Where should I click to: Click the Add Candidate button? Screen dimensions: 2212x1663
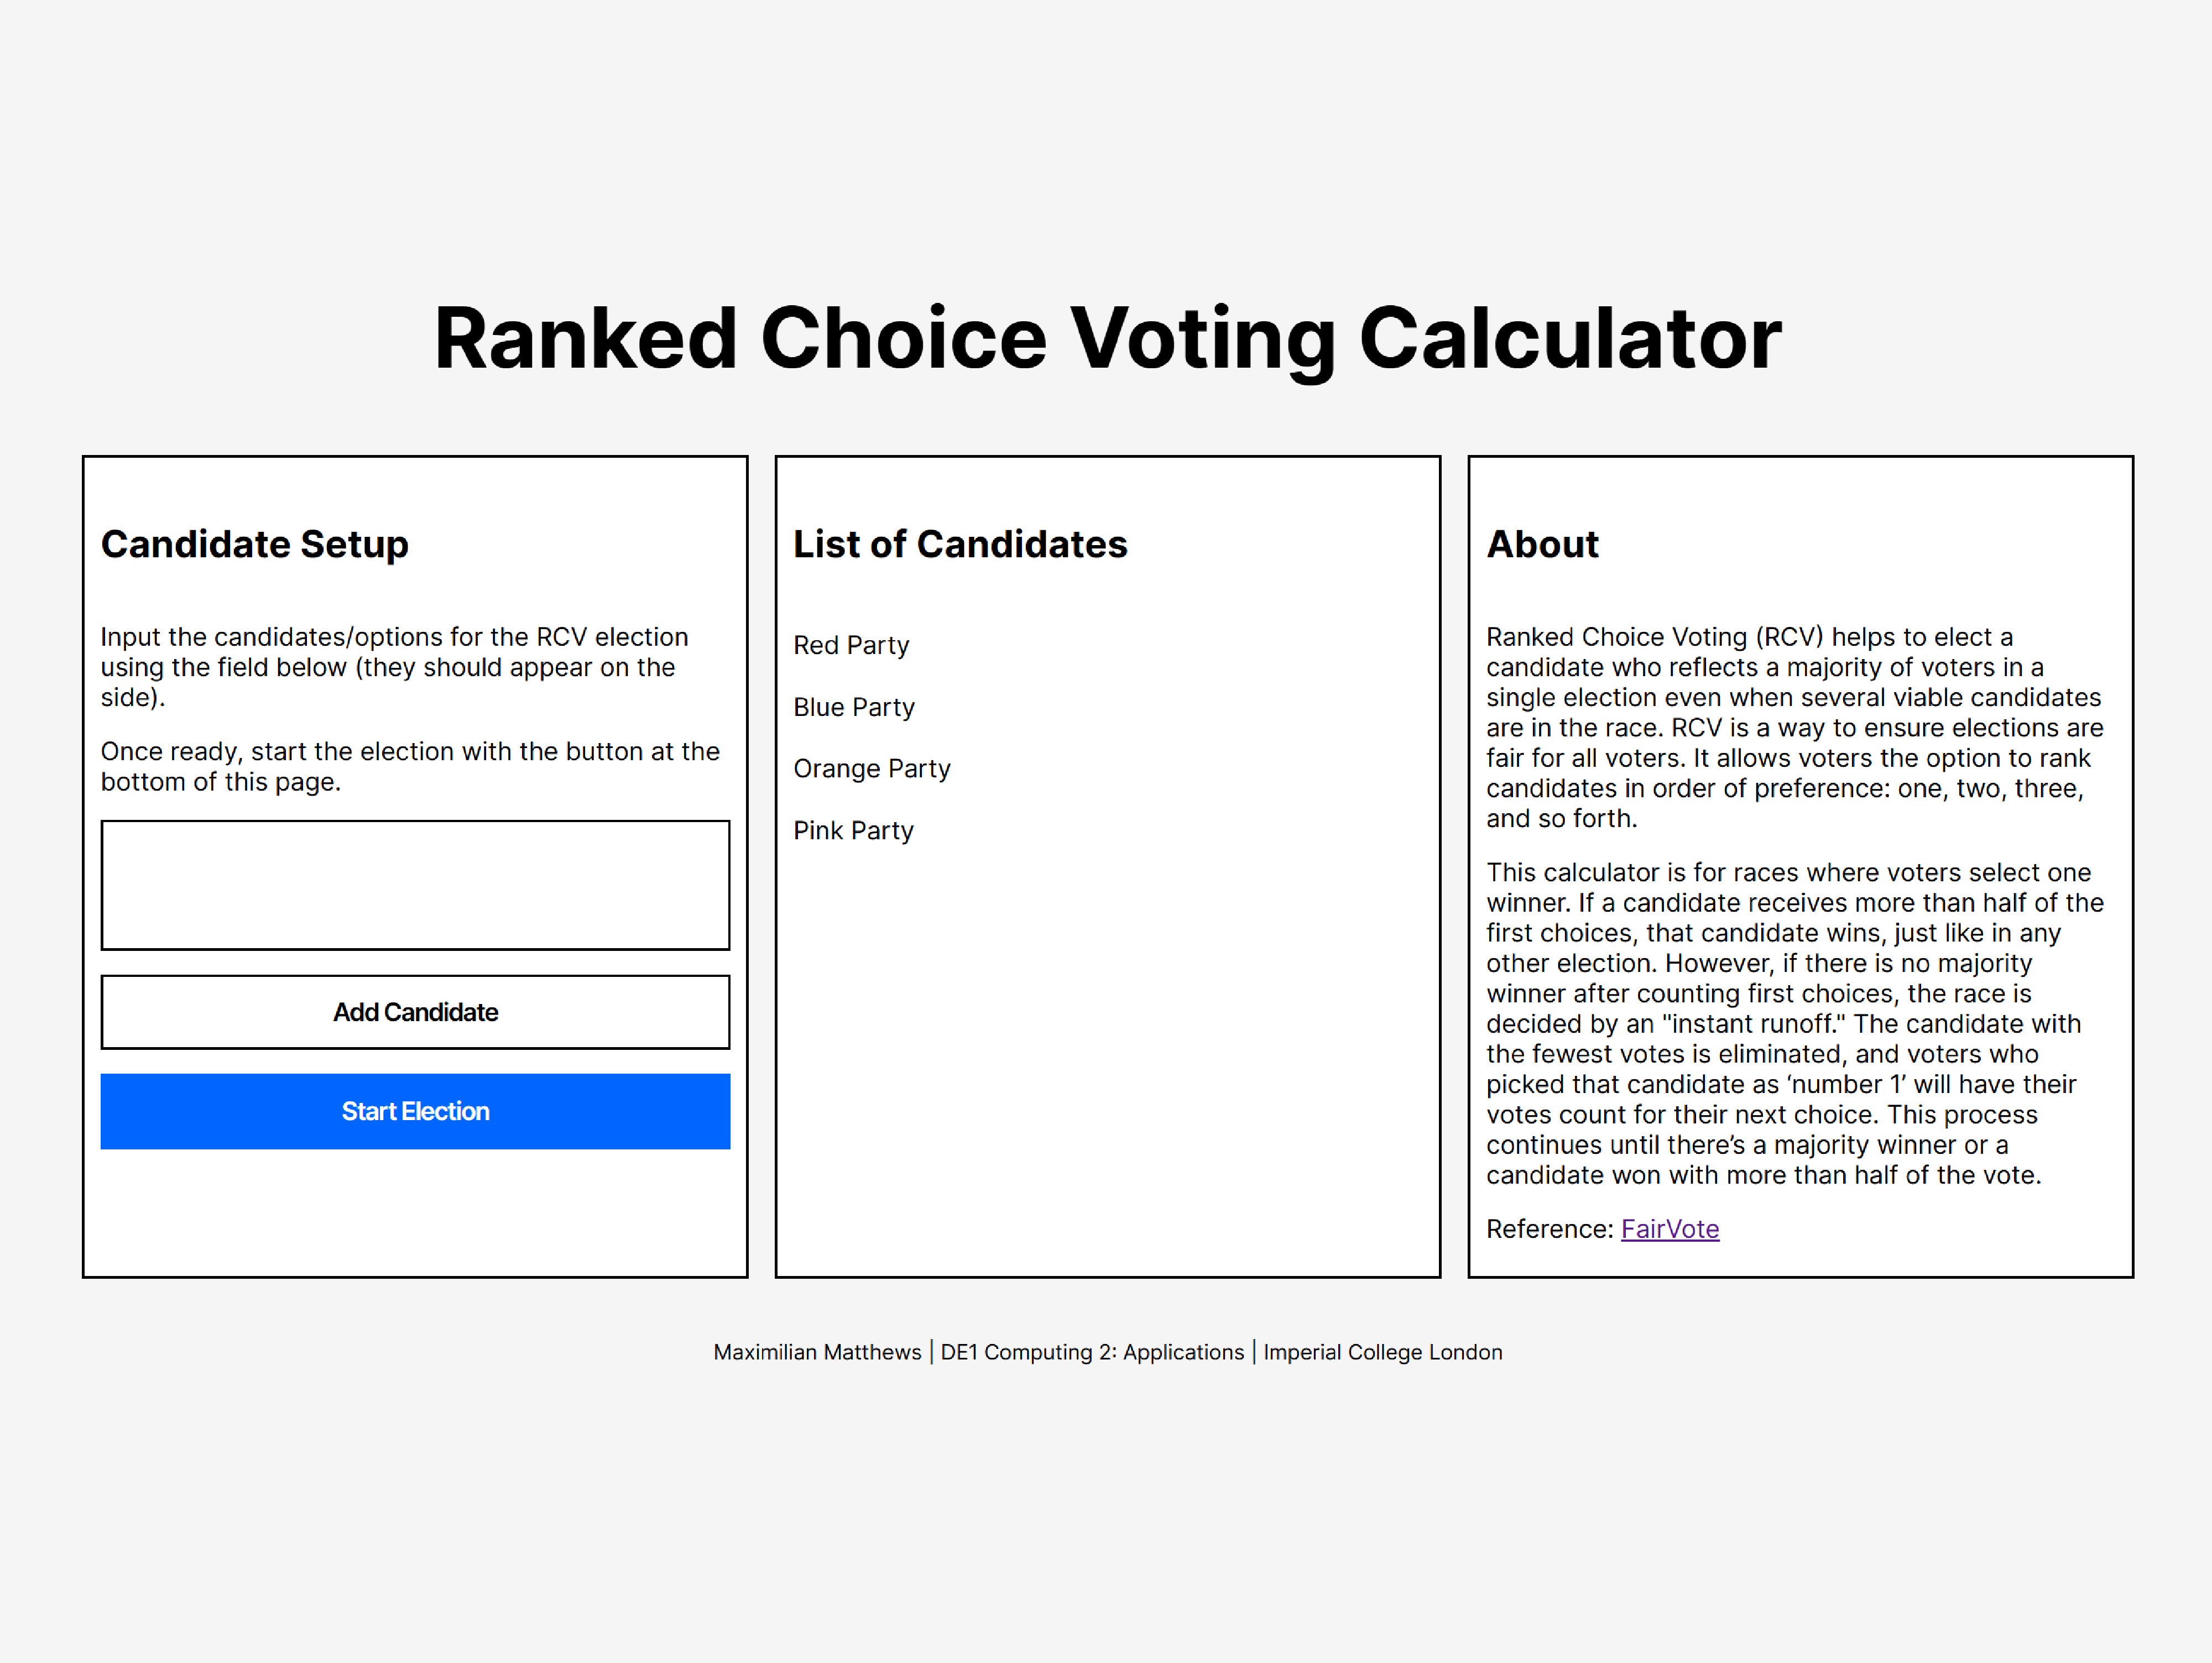tap(414, 1011)
